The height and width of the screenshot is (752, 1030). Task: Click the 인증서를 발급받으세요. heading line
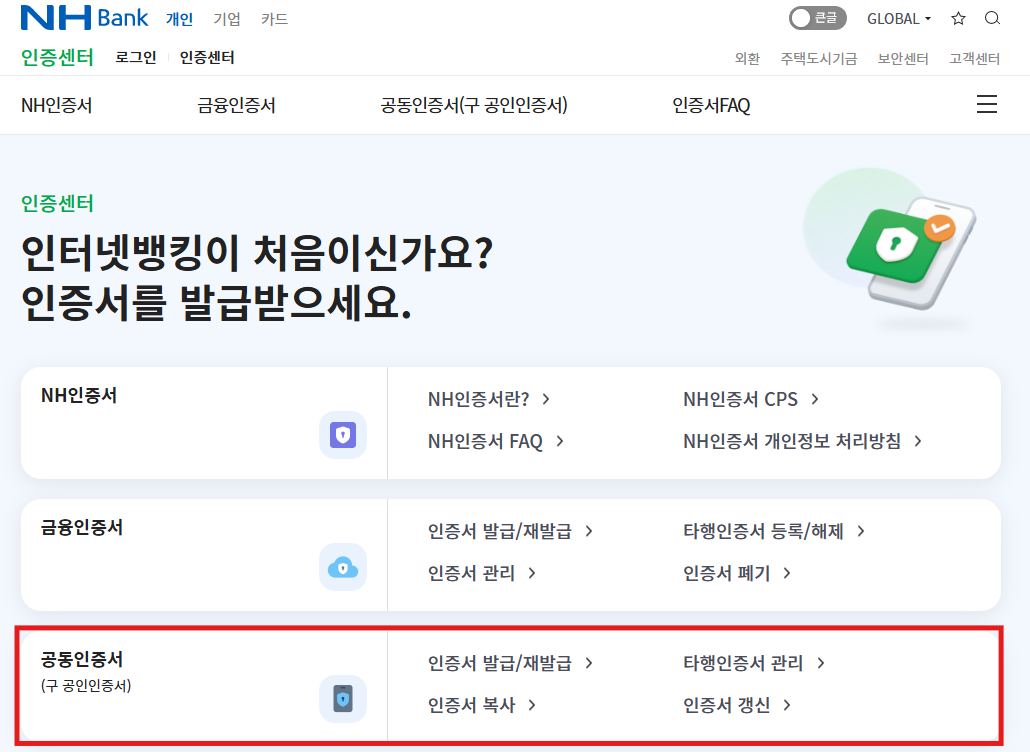click(216, 303)
